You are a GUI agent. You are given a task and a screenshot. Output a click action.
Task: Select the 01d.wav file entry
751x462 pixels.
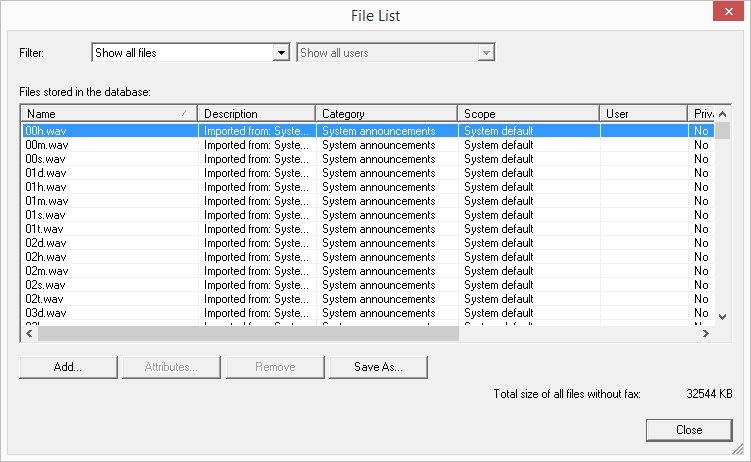(46, 173)
